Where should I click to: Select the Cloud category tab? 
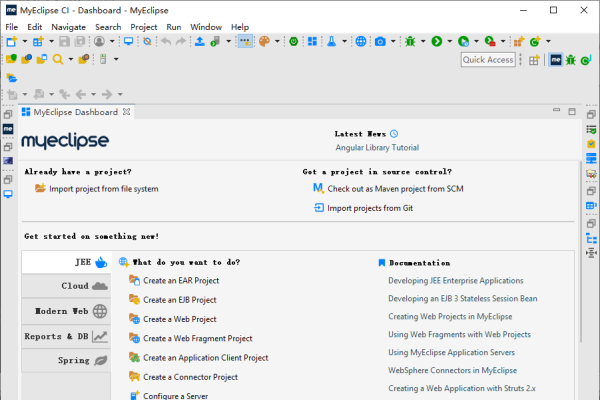pos(66,286)
